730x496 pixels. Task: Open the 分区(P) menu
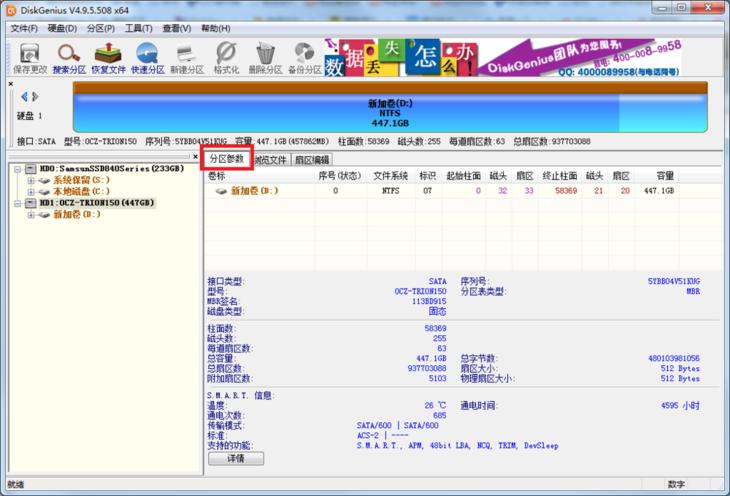(101, 28)
